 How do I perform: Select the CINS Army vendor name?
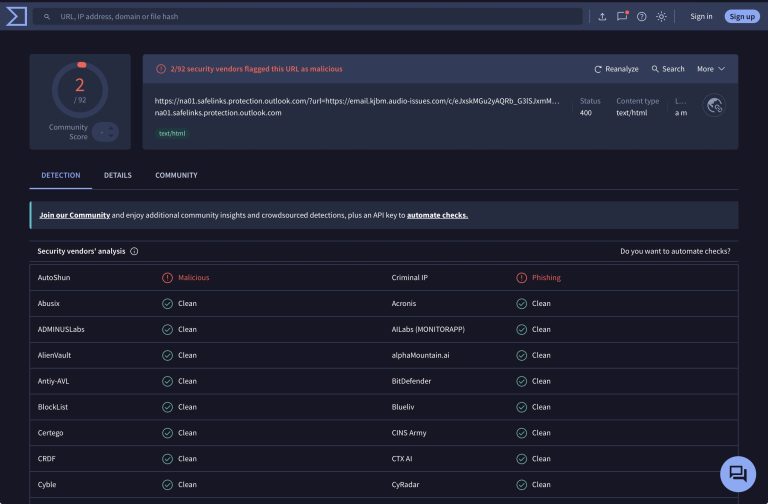point(409,433)
